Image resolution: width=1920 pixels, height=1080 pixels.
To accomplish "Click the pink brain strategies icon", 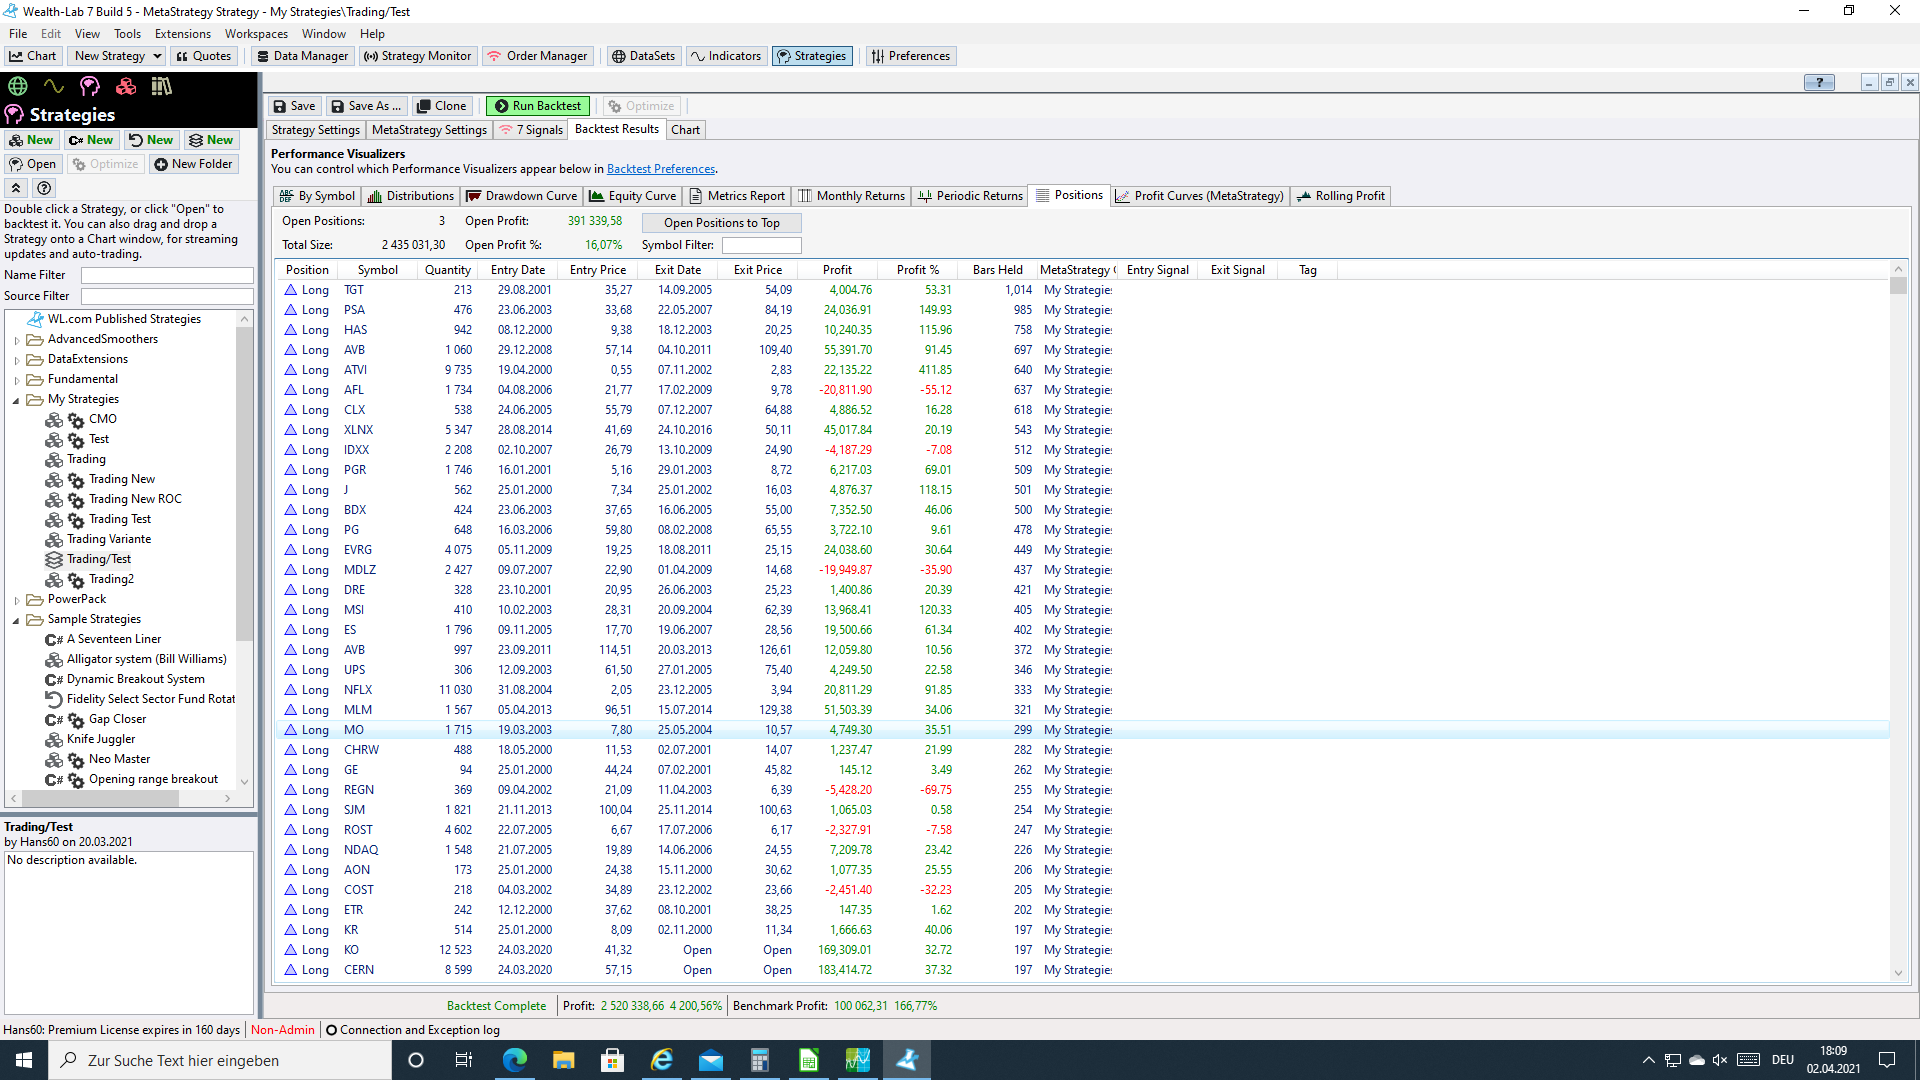I will click(x=90, y=86).
